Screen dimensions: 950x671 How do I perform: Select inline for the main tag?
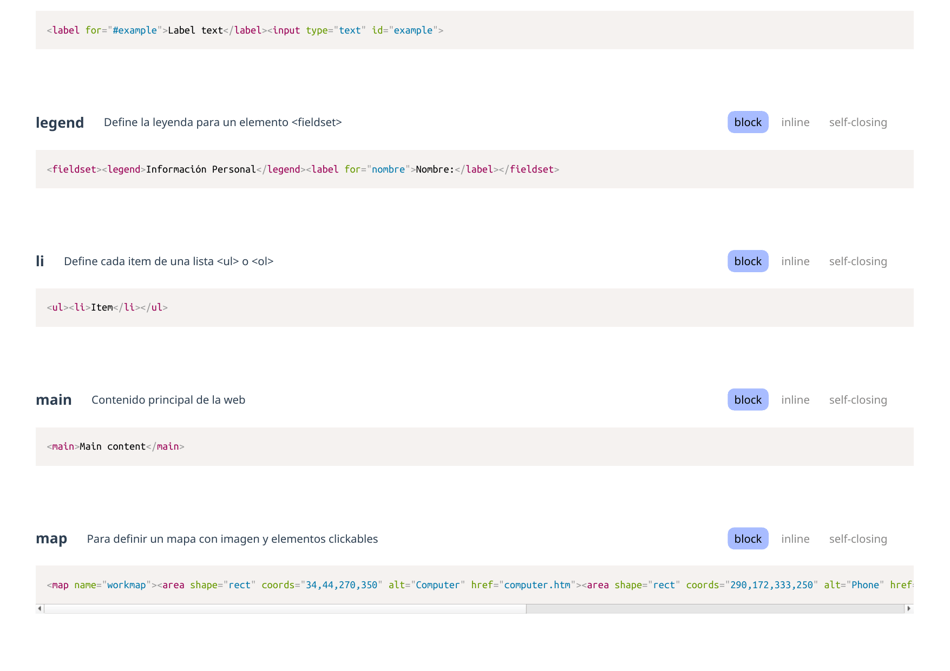pyautogui.click(x=795, y=399)
